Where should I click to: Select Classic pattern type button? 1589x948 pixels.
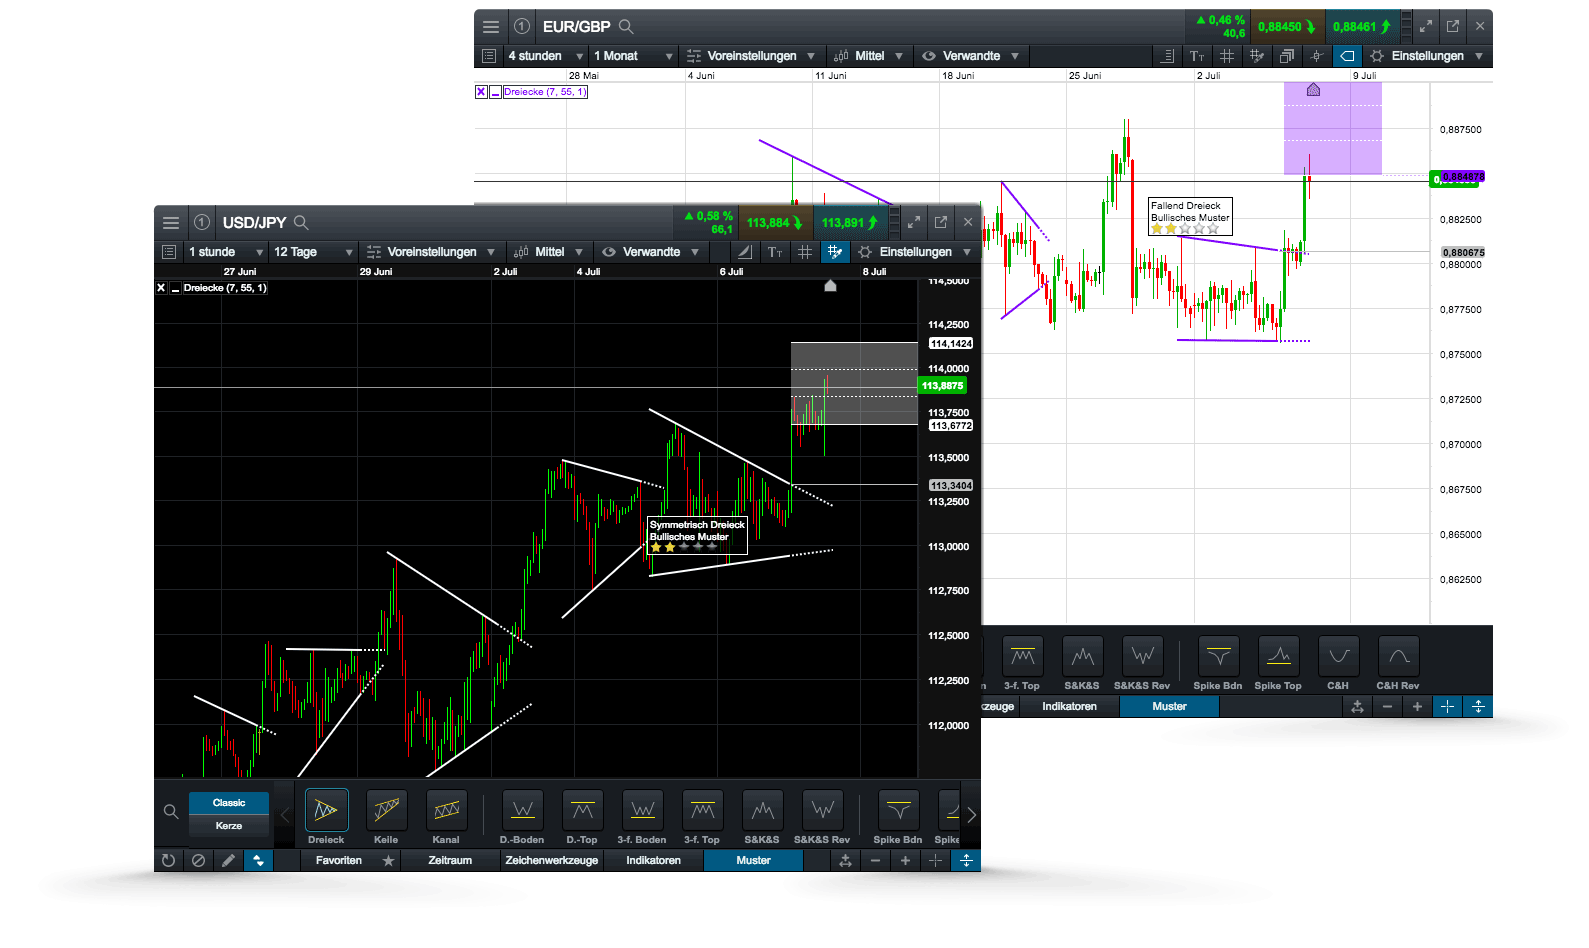(229, 803)
